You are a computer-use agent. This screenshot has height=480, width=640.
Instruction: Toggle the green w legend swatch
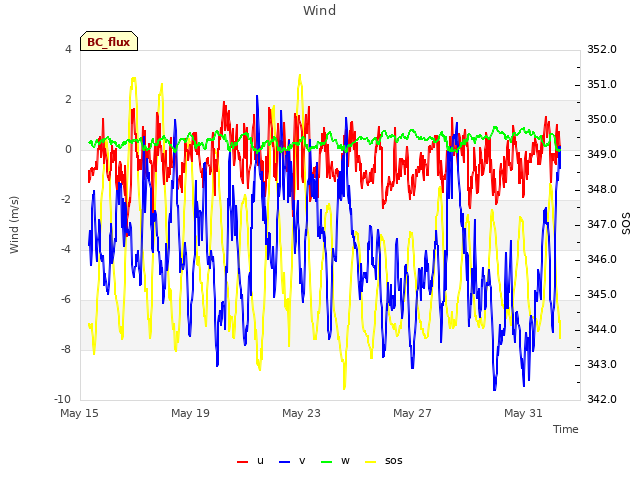tap(327, 462)
